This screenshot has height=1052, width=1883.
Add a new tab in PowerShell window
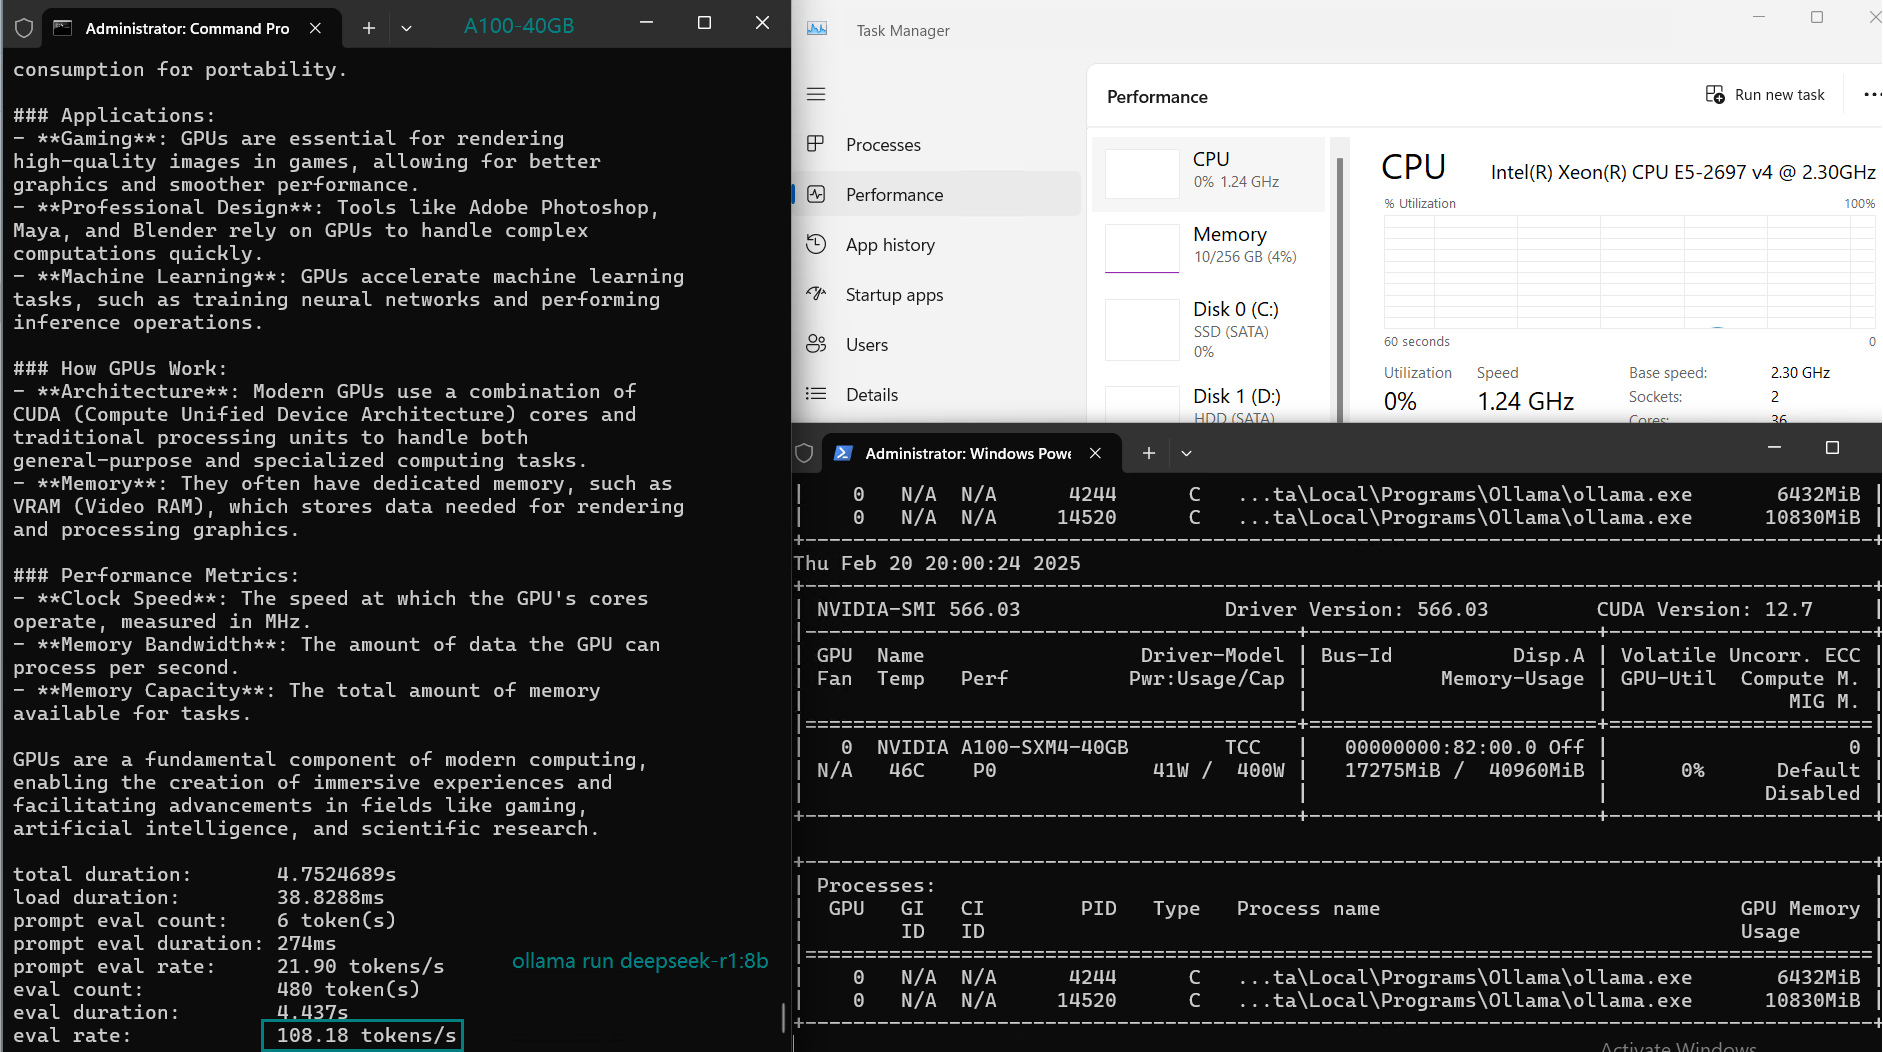(x=1149, y=453)
